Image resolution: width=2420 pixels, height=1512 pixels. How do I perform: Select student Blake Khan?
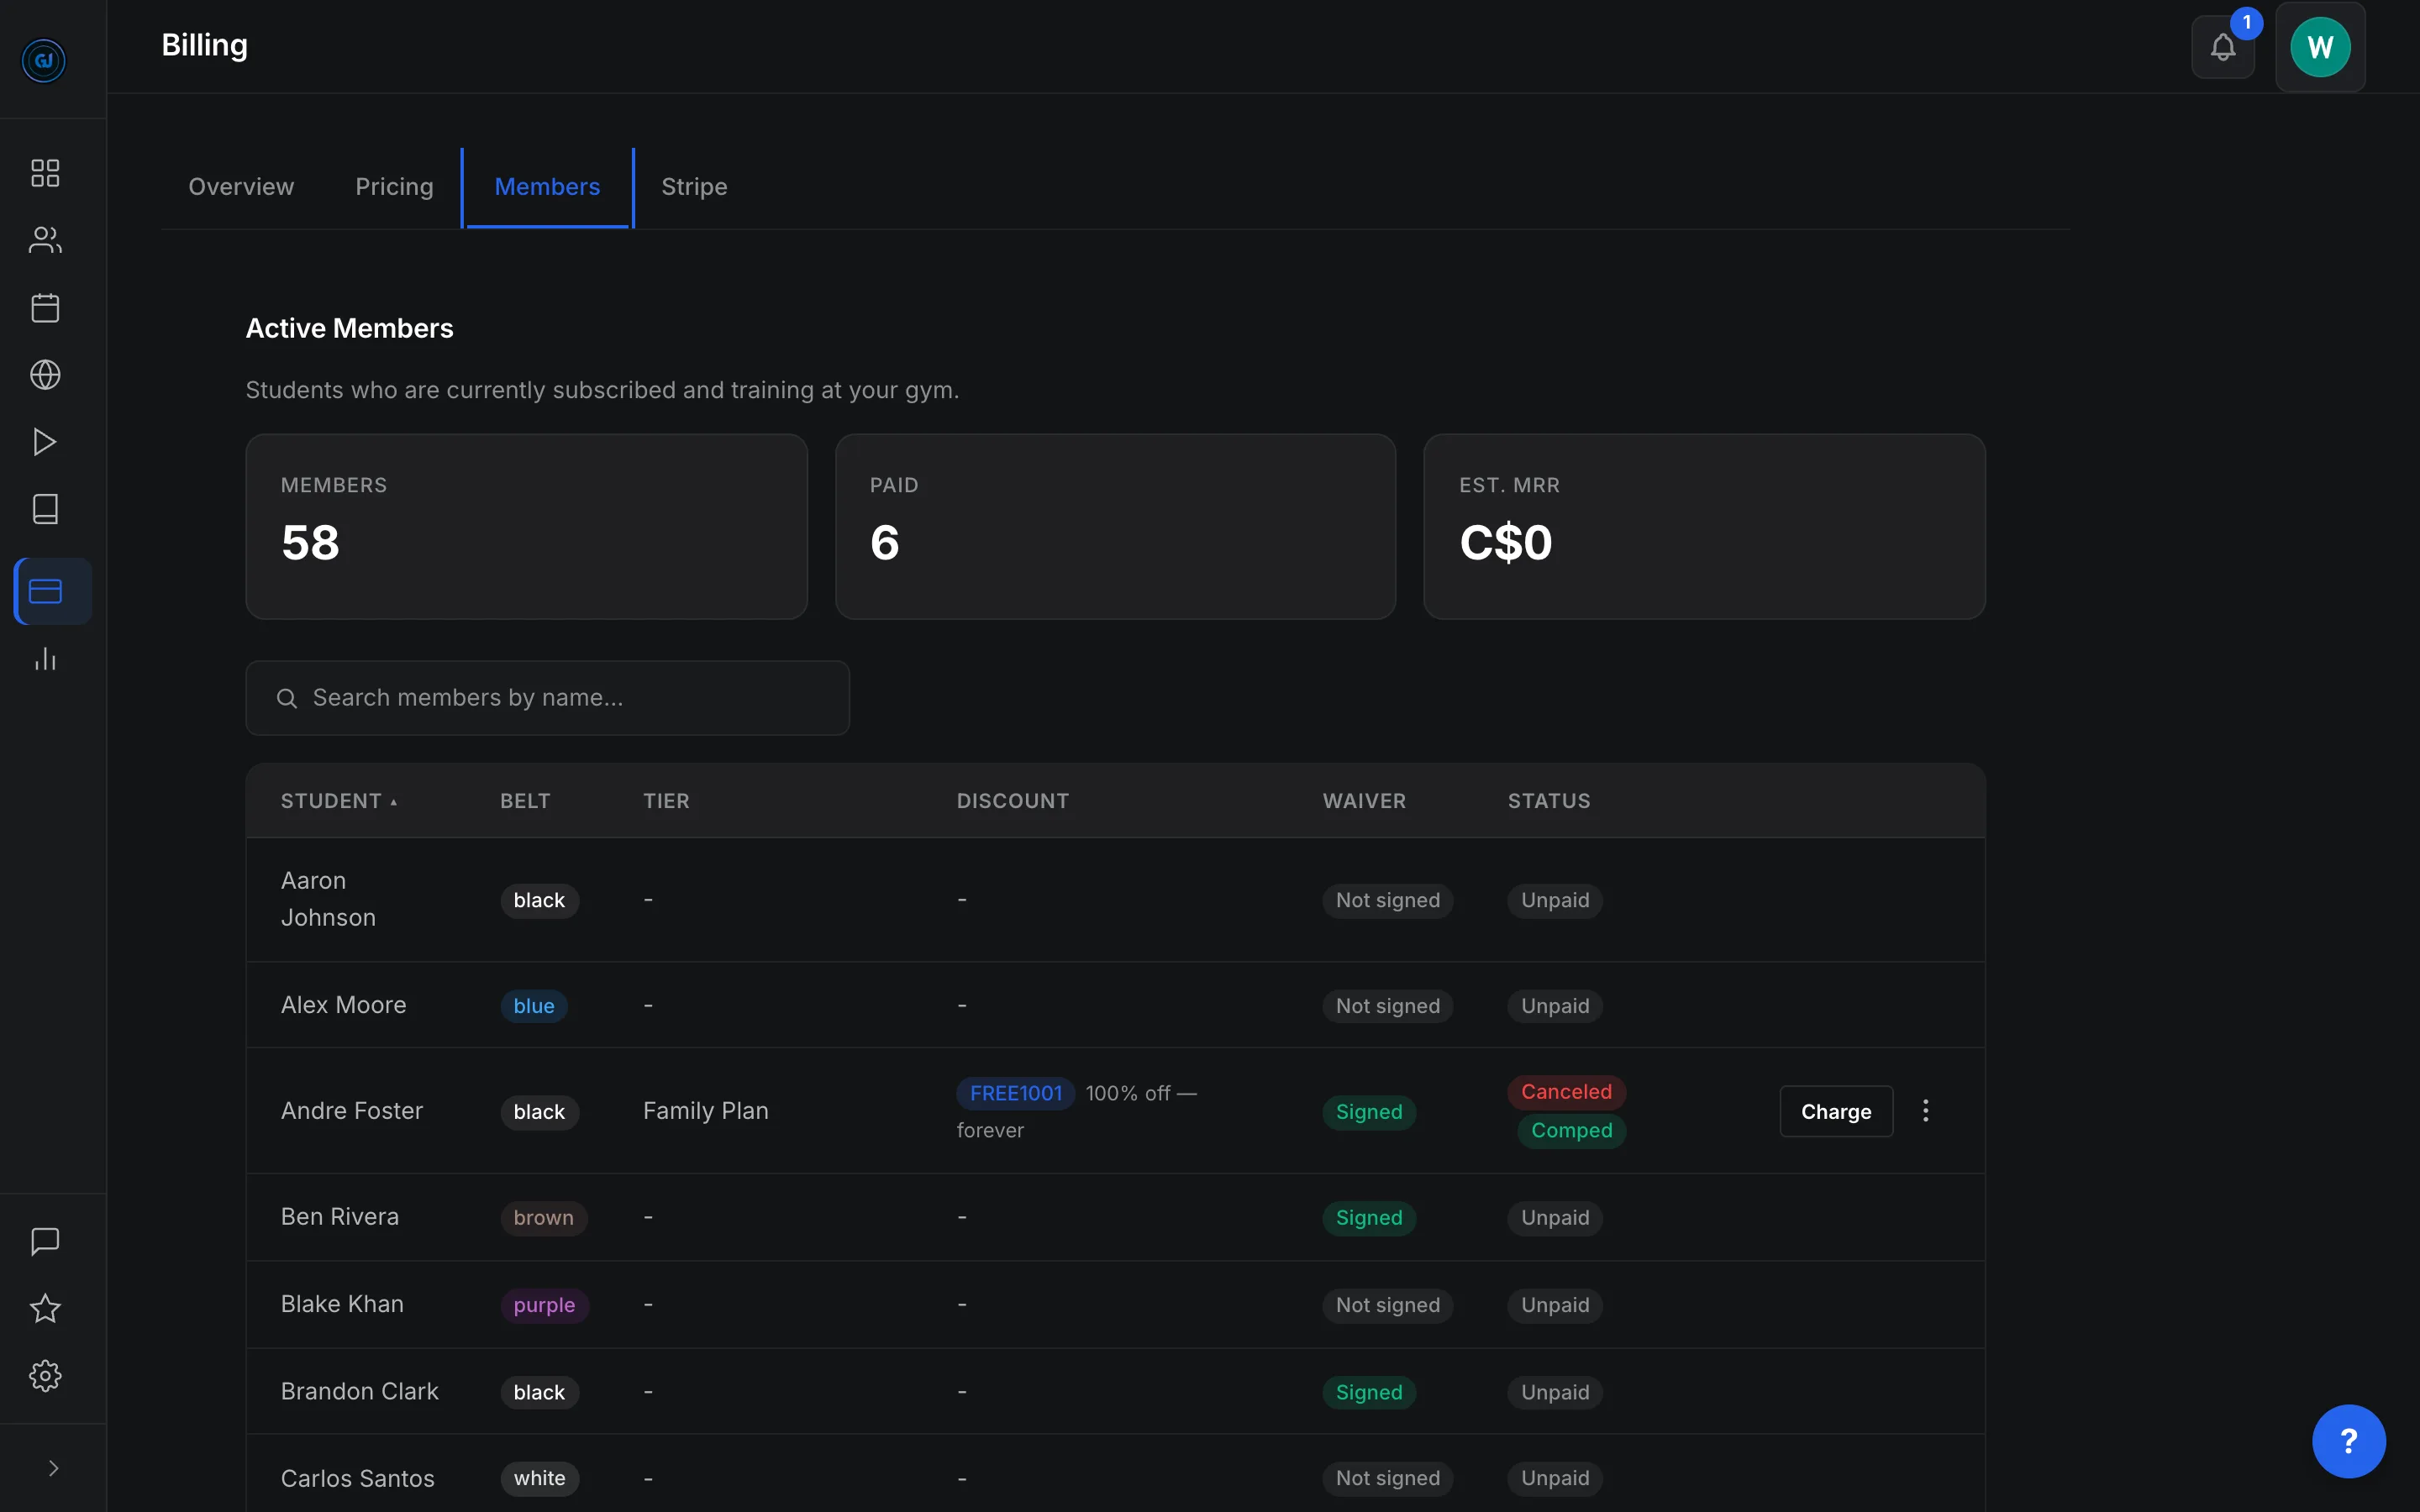pos(342,1304)
